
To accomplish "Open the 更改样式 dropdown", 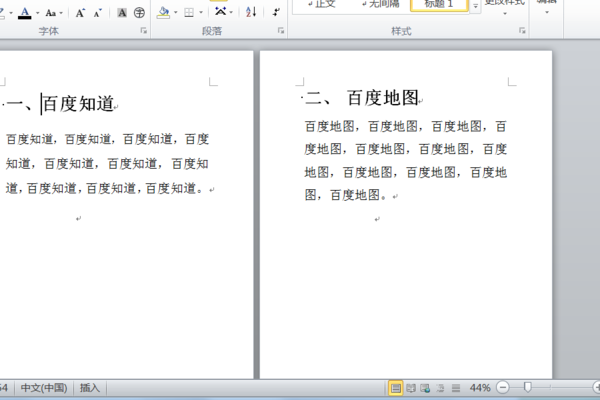I will (x=505, y=8).
